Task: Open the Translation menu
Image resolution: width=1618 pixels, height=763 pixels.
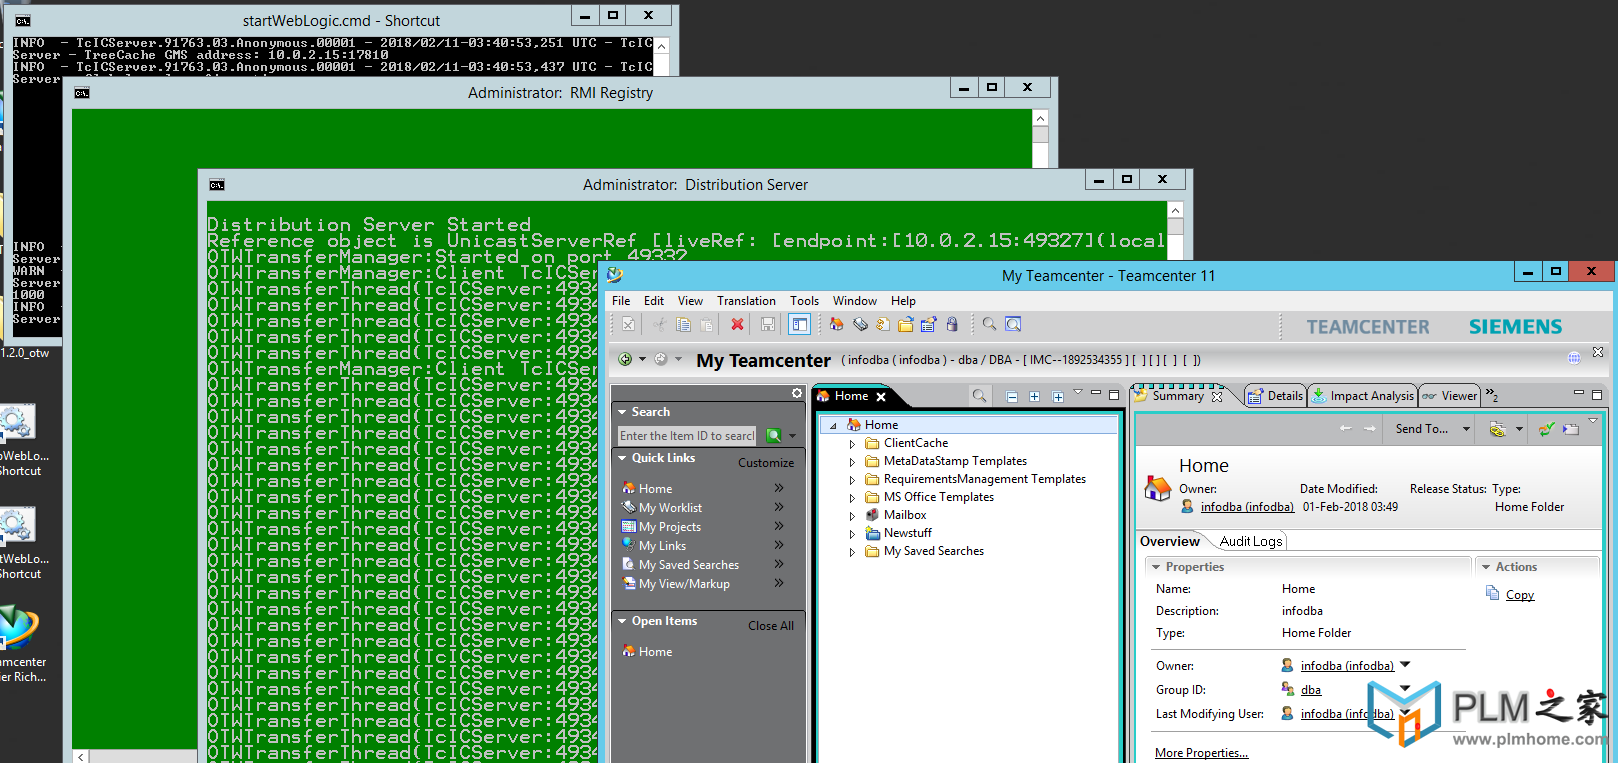Action: coord(746,301)
